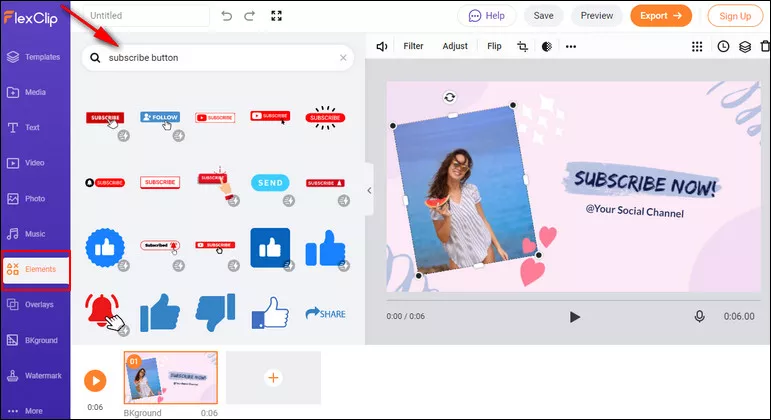Add the red Subscribe button with hand cursor
The width and height of the screenshot is (771, 420).
(x=105, y=120)
